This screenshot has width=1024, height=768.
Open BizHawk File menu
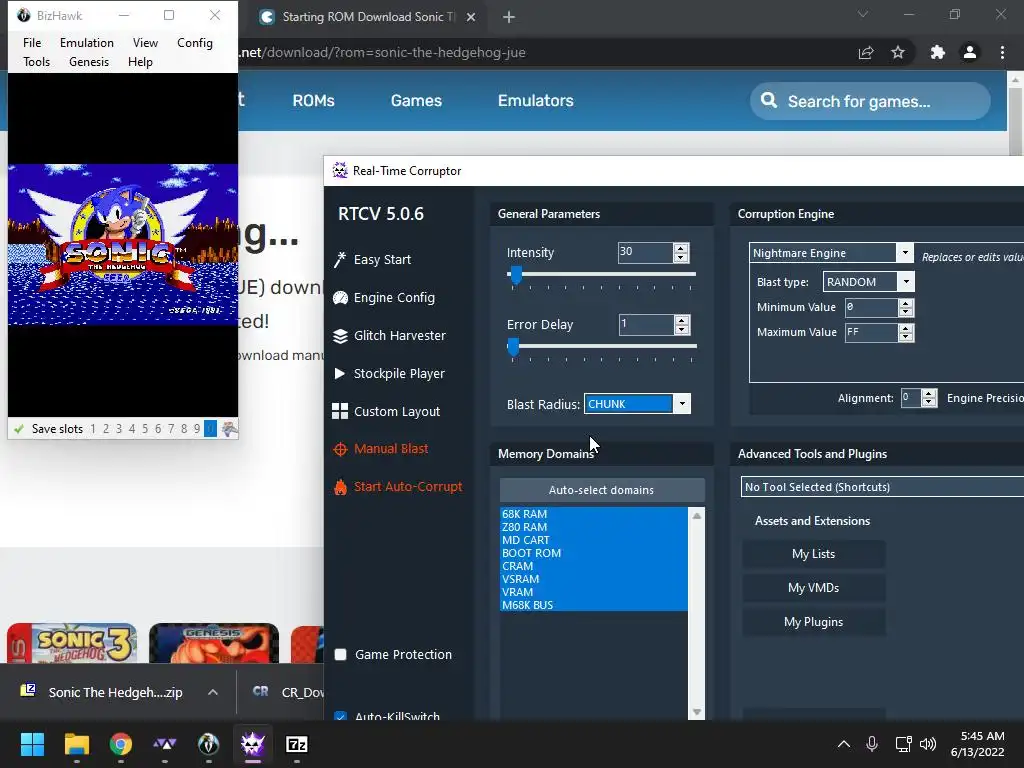click(32, 42)
